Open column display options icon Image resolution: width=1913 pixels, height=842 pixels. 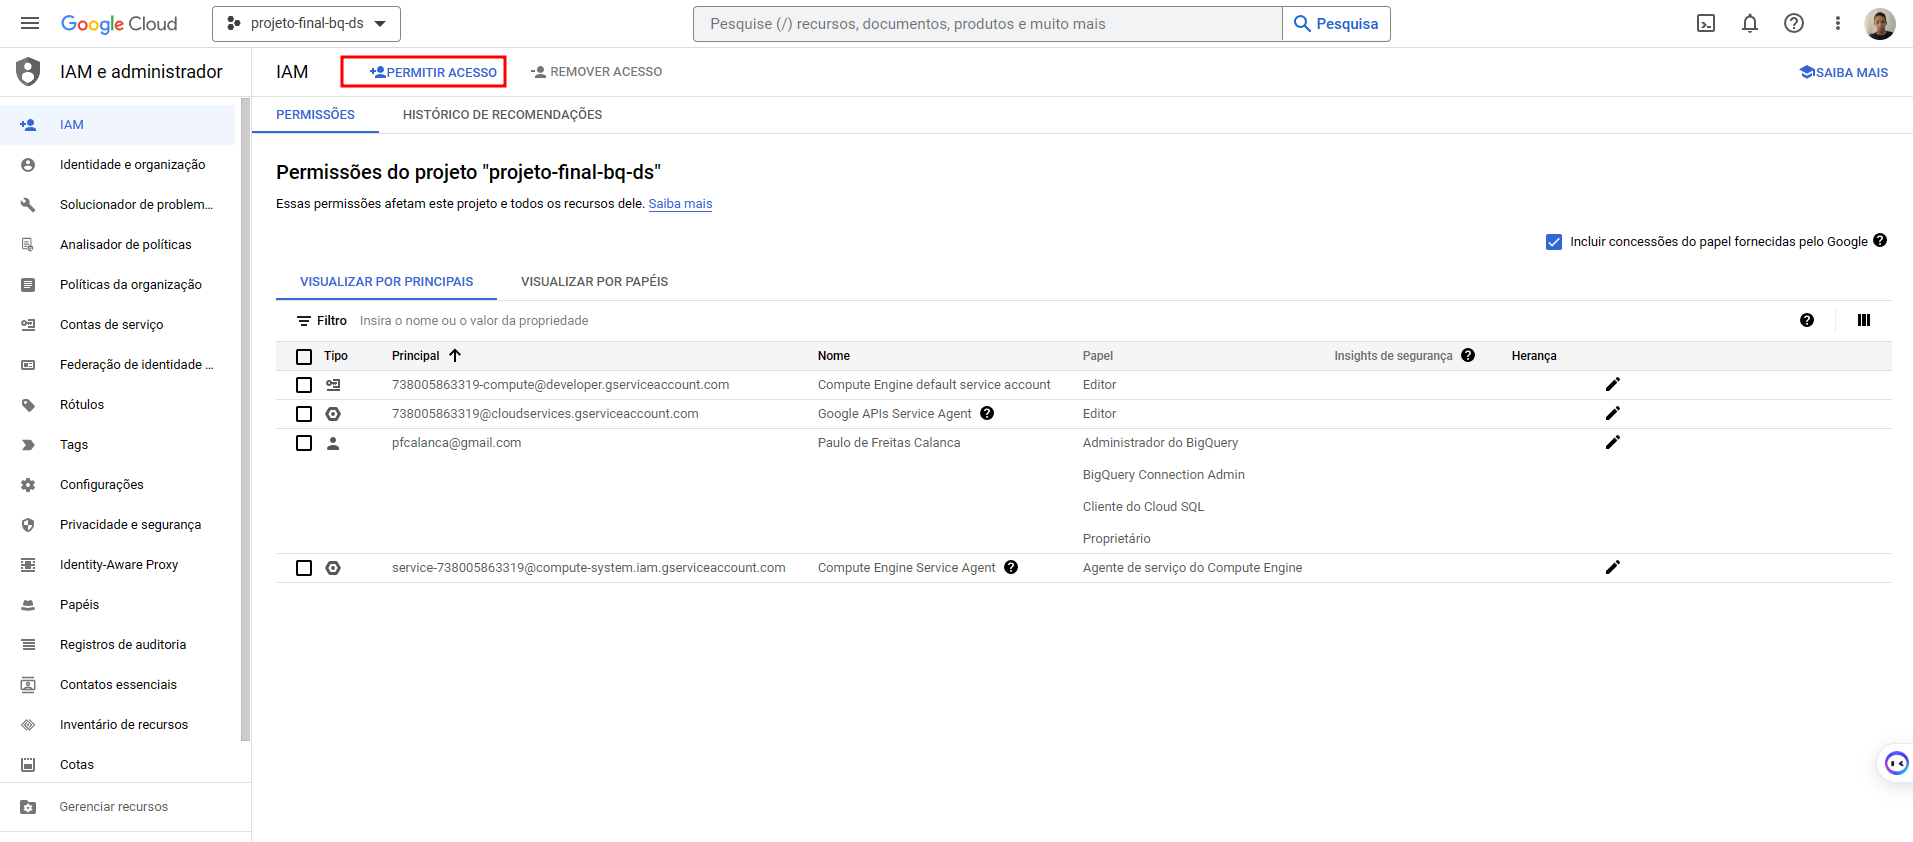click(x=1864, y=320)
